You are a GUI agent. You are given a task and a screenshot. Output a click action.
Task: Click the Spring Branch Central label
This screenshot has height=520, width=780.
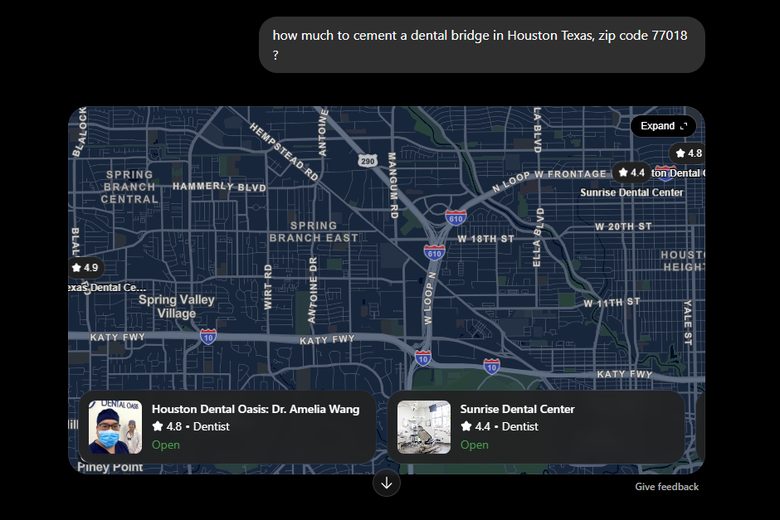click(x=129, y=187)
